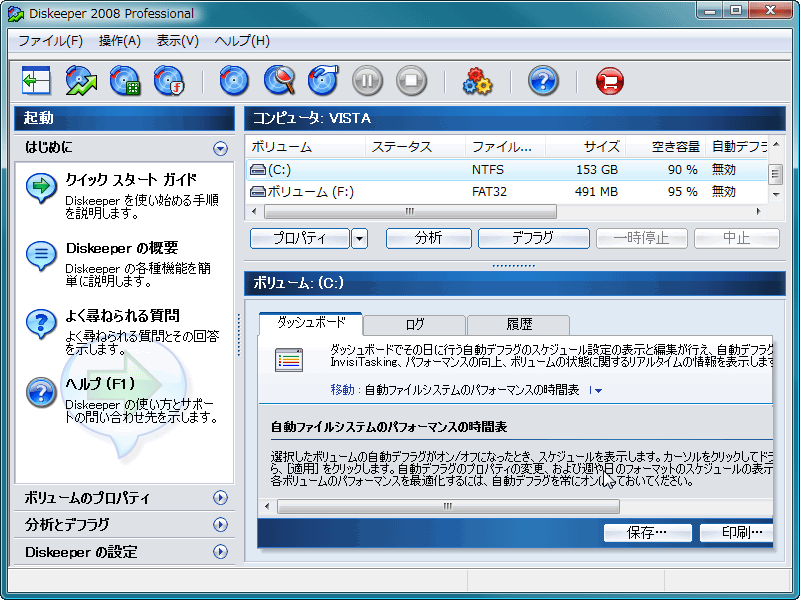Open the ヘルプ(H) menu

(242, 41)
